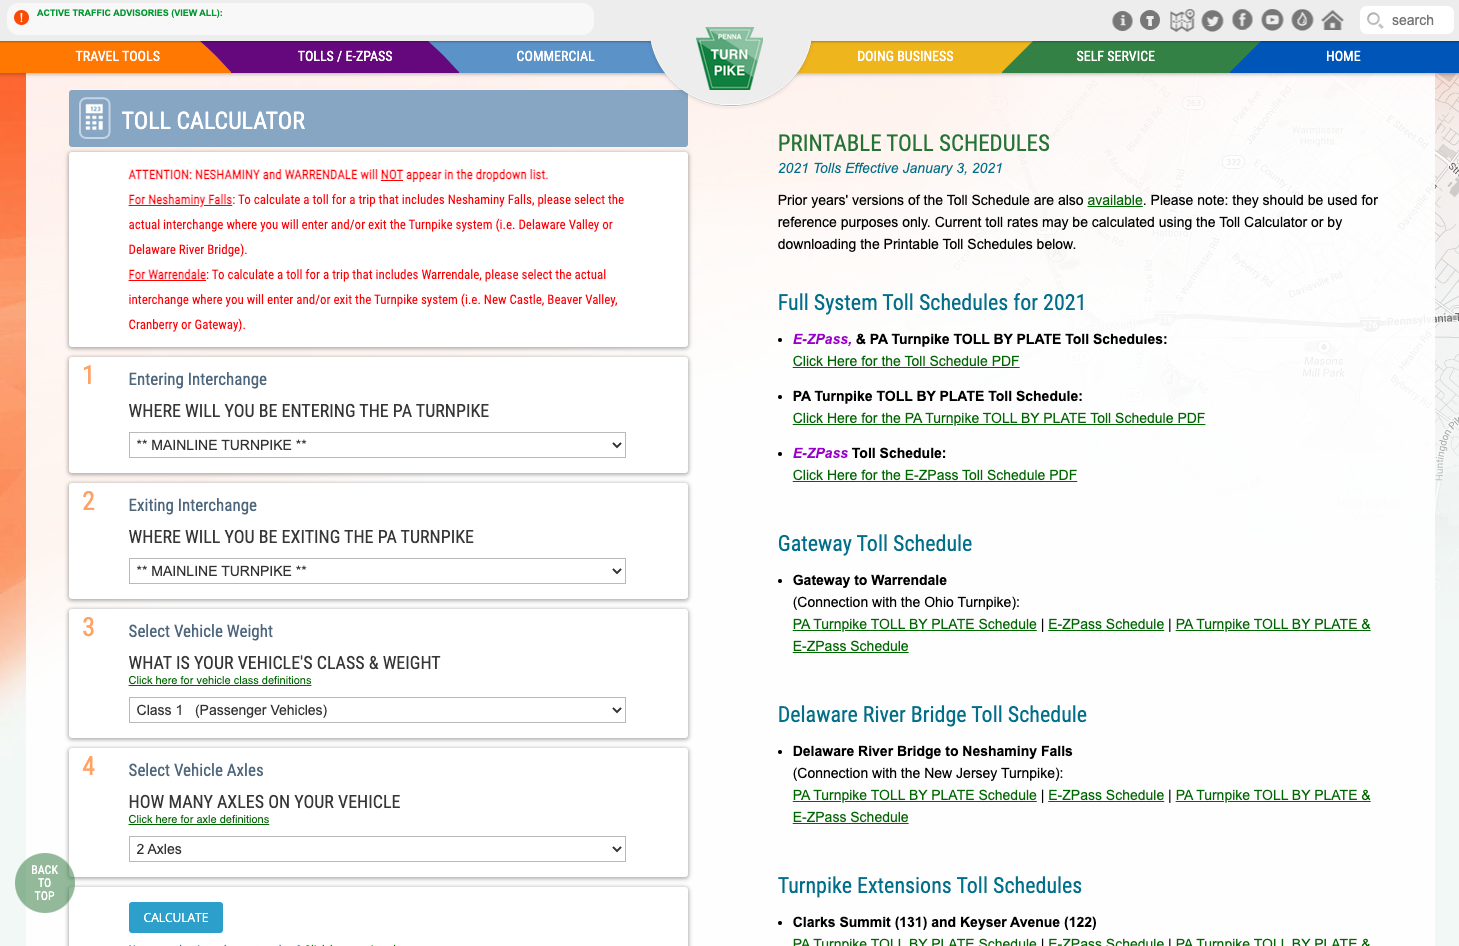Open Active Traffic Advisories view all
The width and height of the screenshot is (1459, 946).
(130, 13)
